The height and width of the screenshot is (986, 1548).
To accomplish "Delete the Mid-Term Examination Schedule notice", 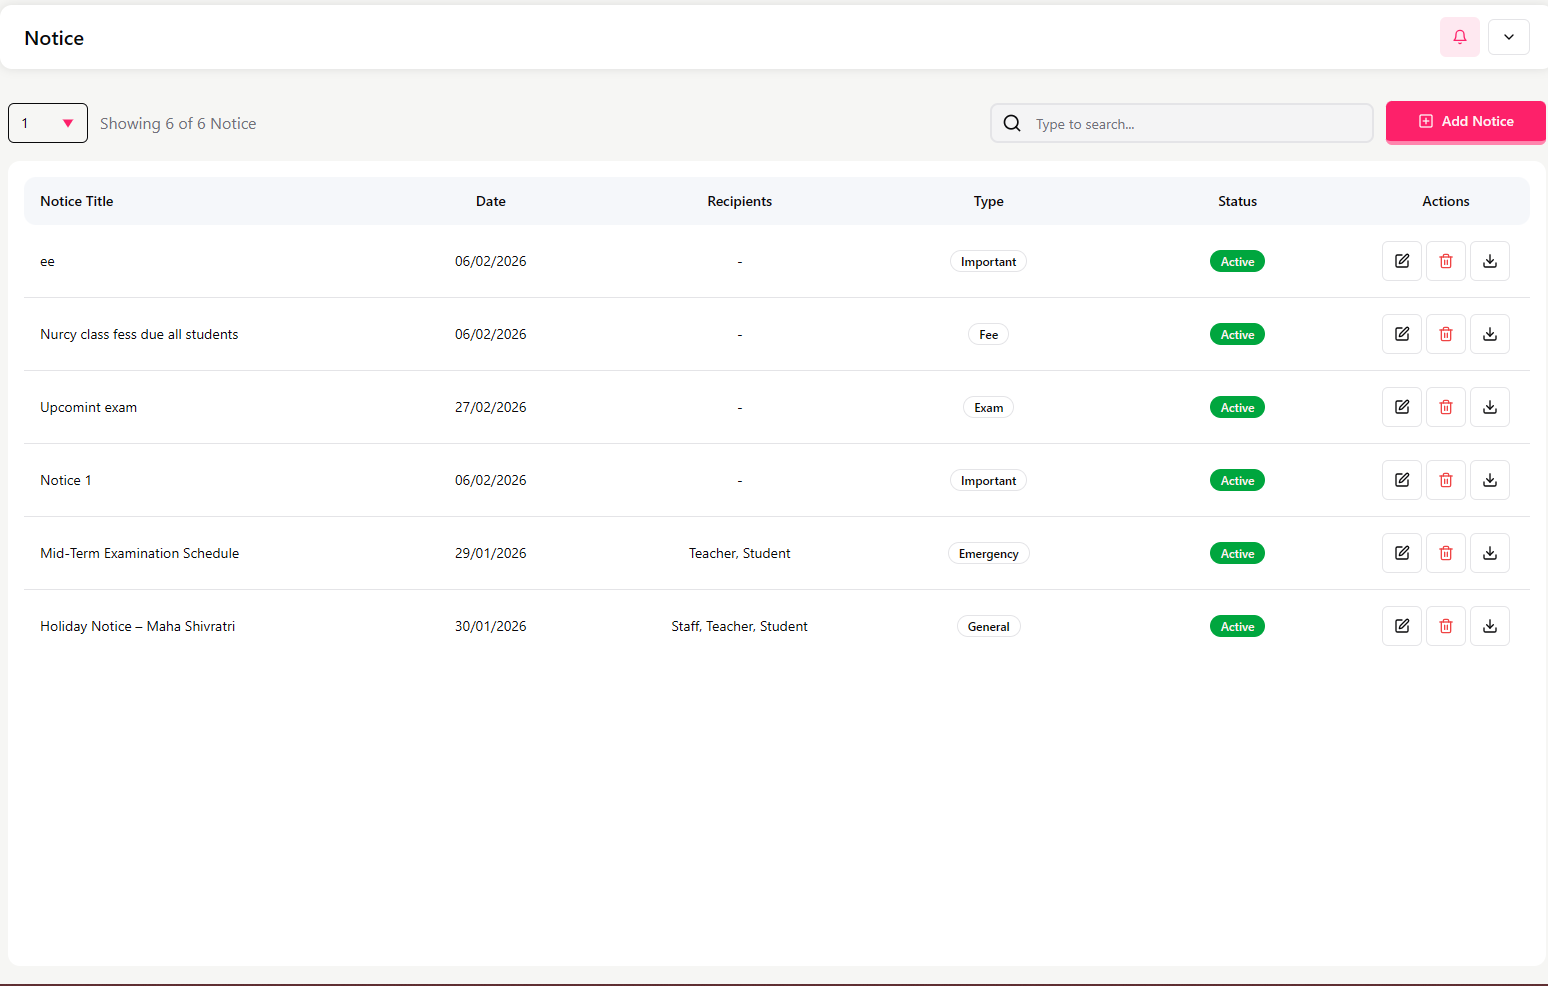I will [x=1445, y=553].
